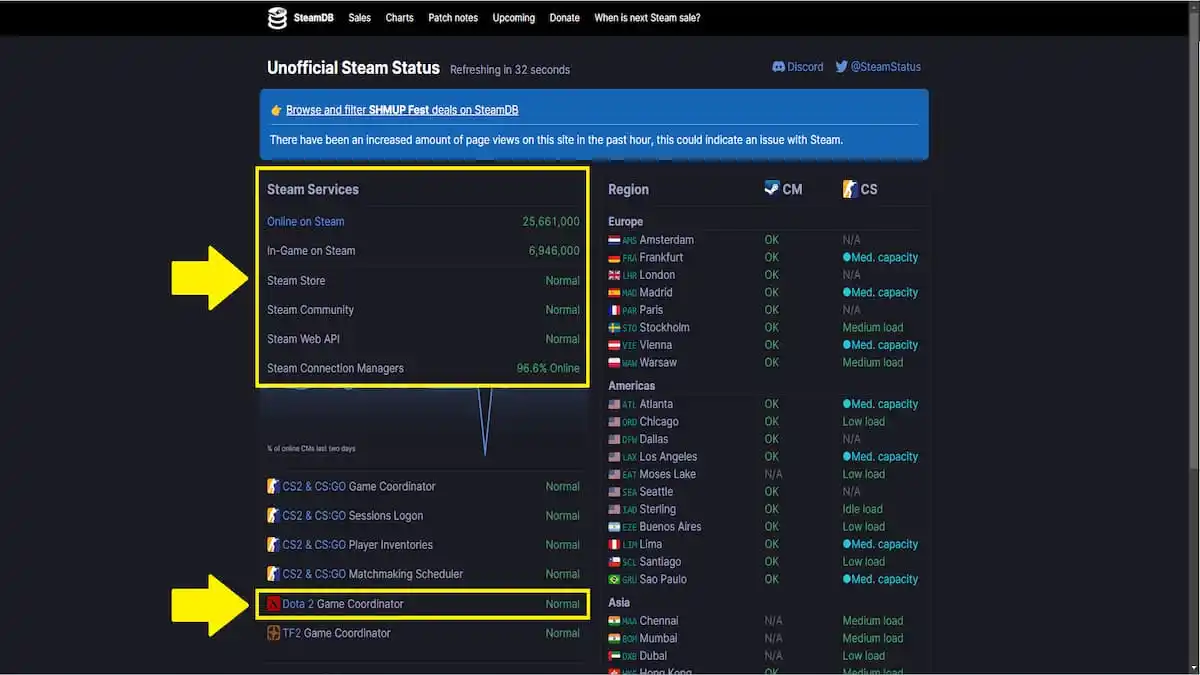Image resolution: width=1200 pixels, height=675 pixels.
Task: Click the Sao Paulo Brazil flag
Action: pyautogui.click(x=614, y=580)
